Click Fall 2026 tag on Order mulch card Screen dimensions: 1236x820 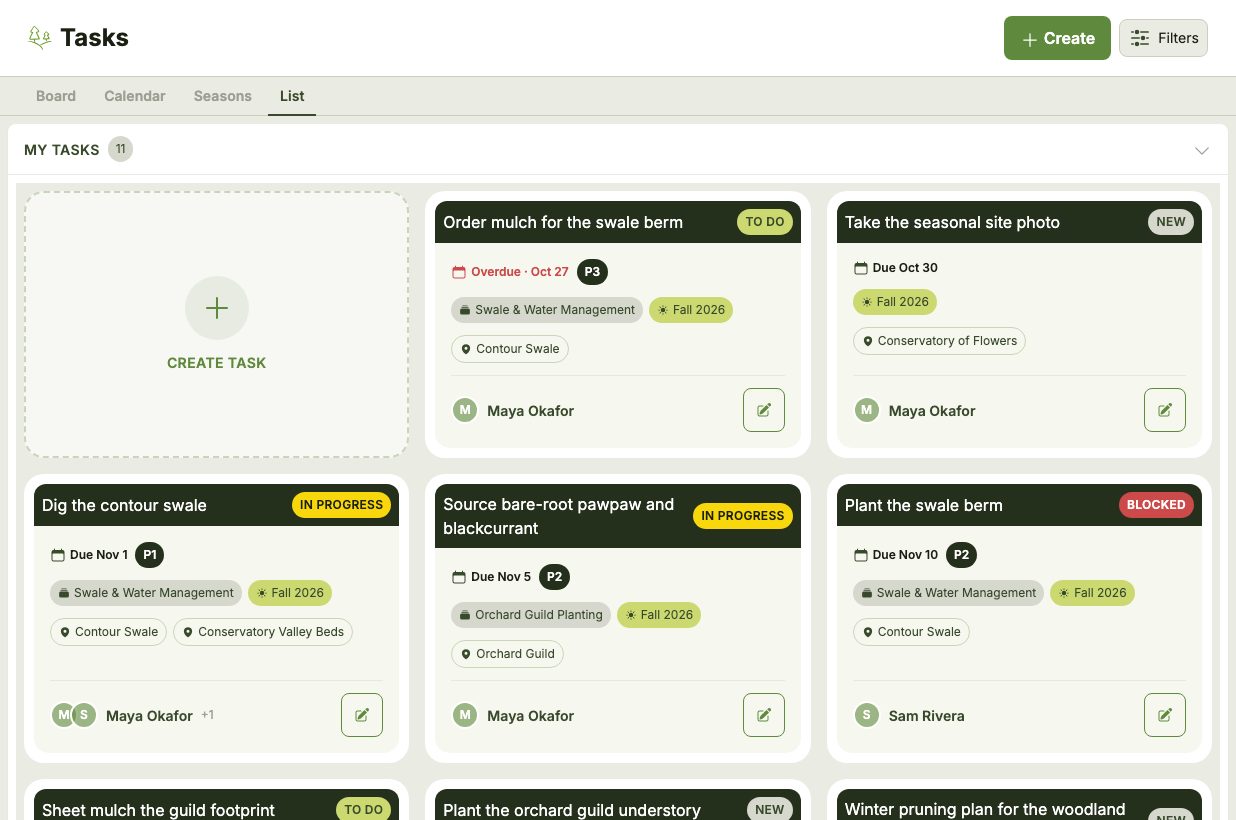point(691,310)
